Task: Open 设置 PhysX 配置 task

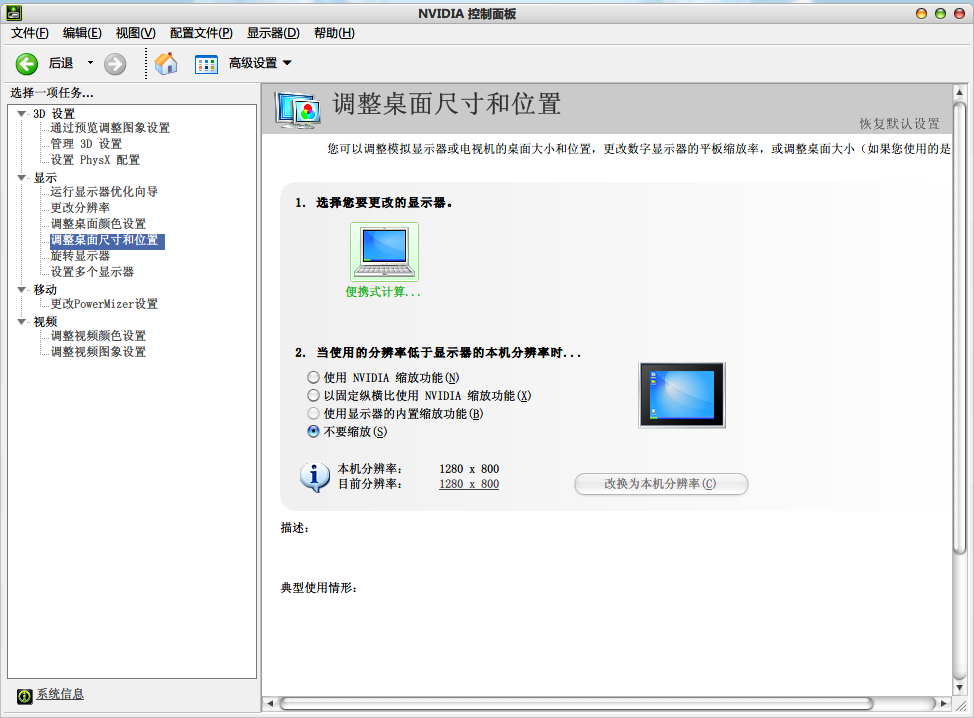Action: (95, 160)
